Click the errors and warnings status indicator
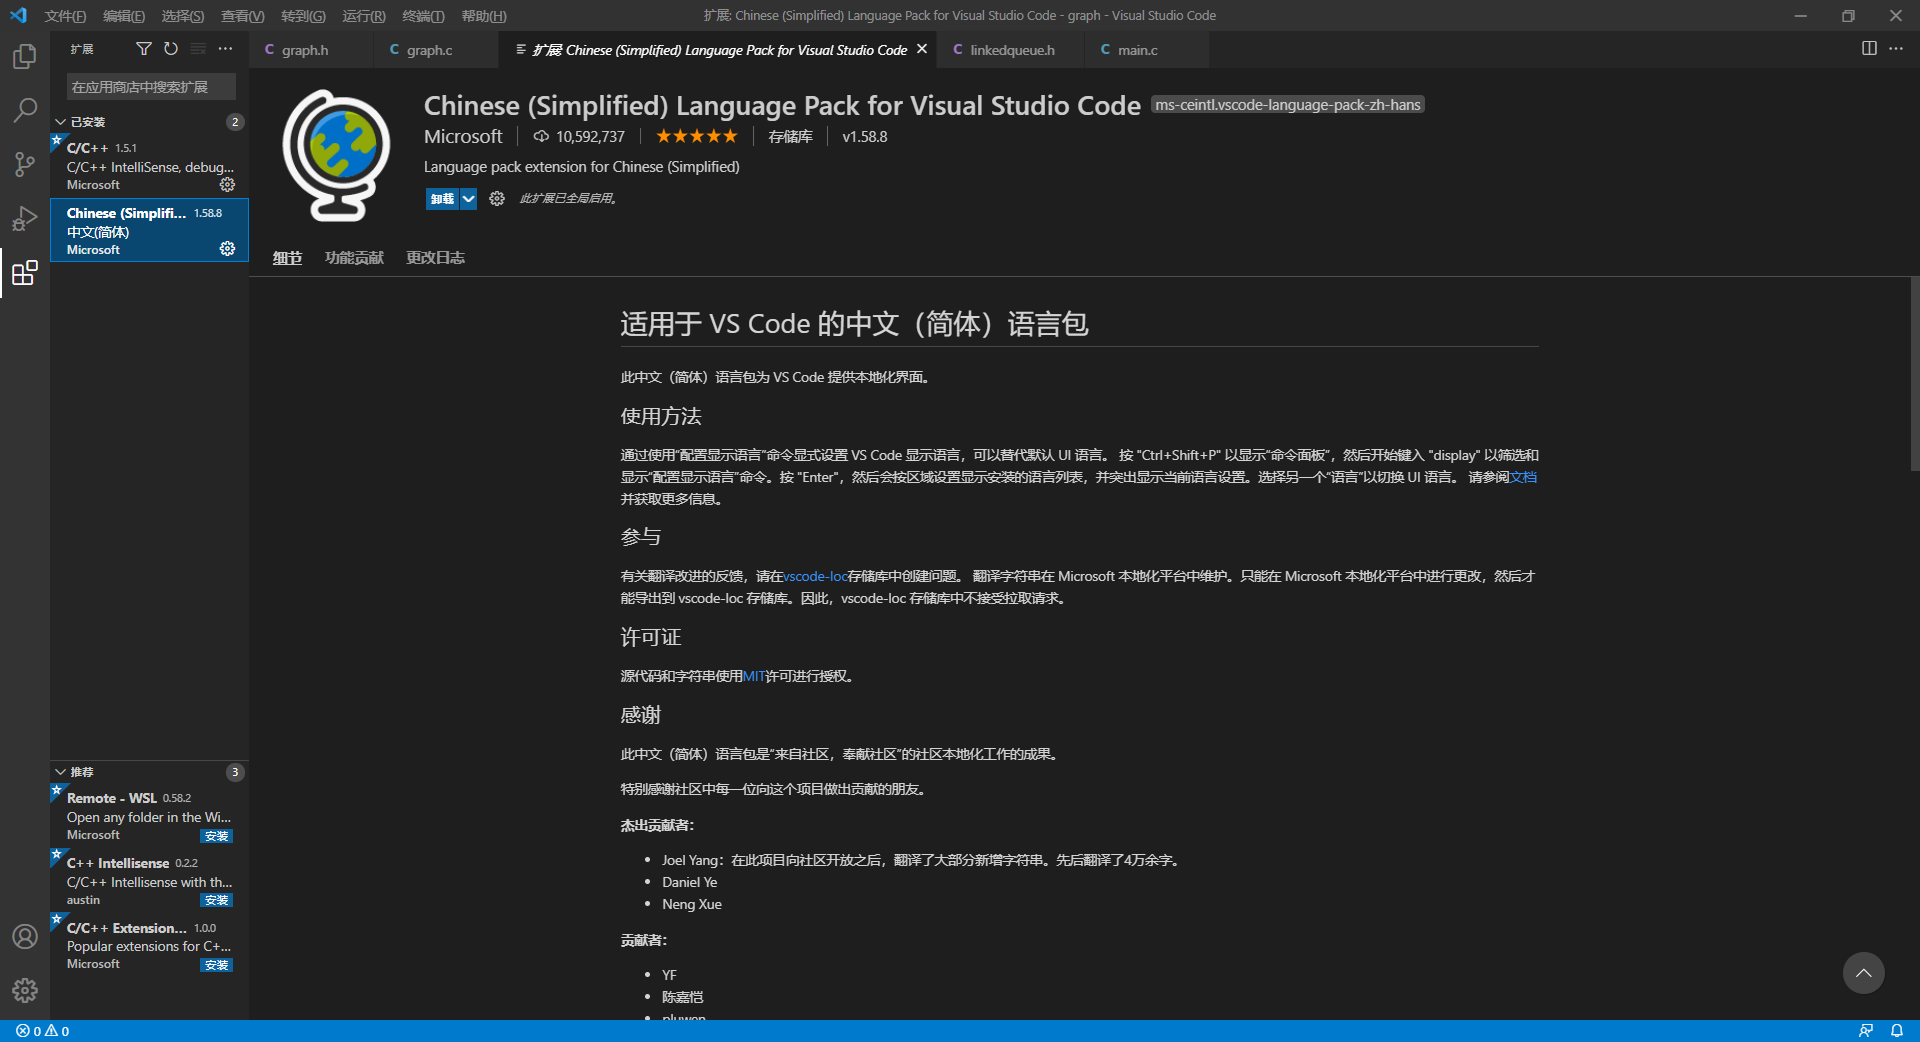This screenshot has width=1920, height=1042. (x=43, y=1031)
